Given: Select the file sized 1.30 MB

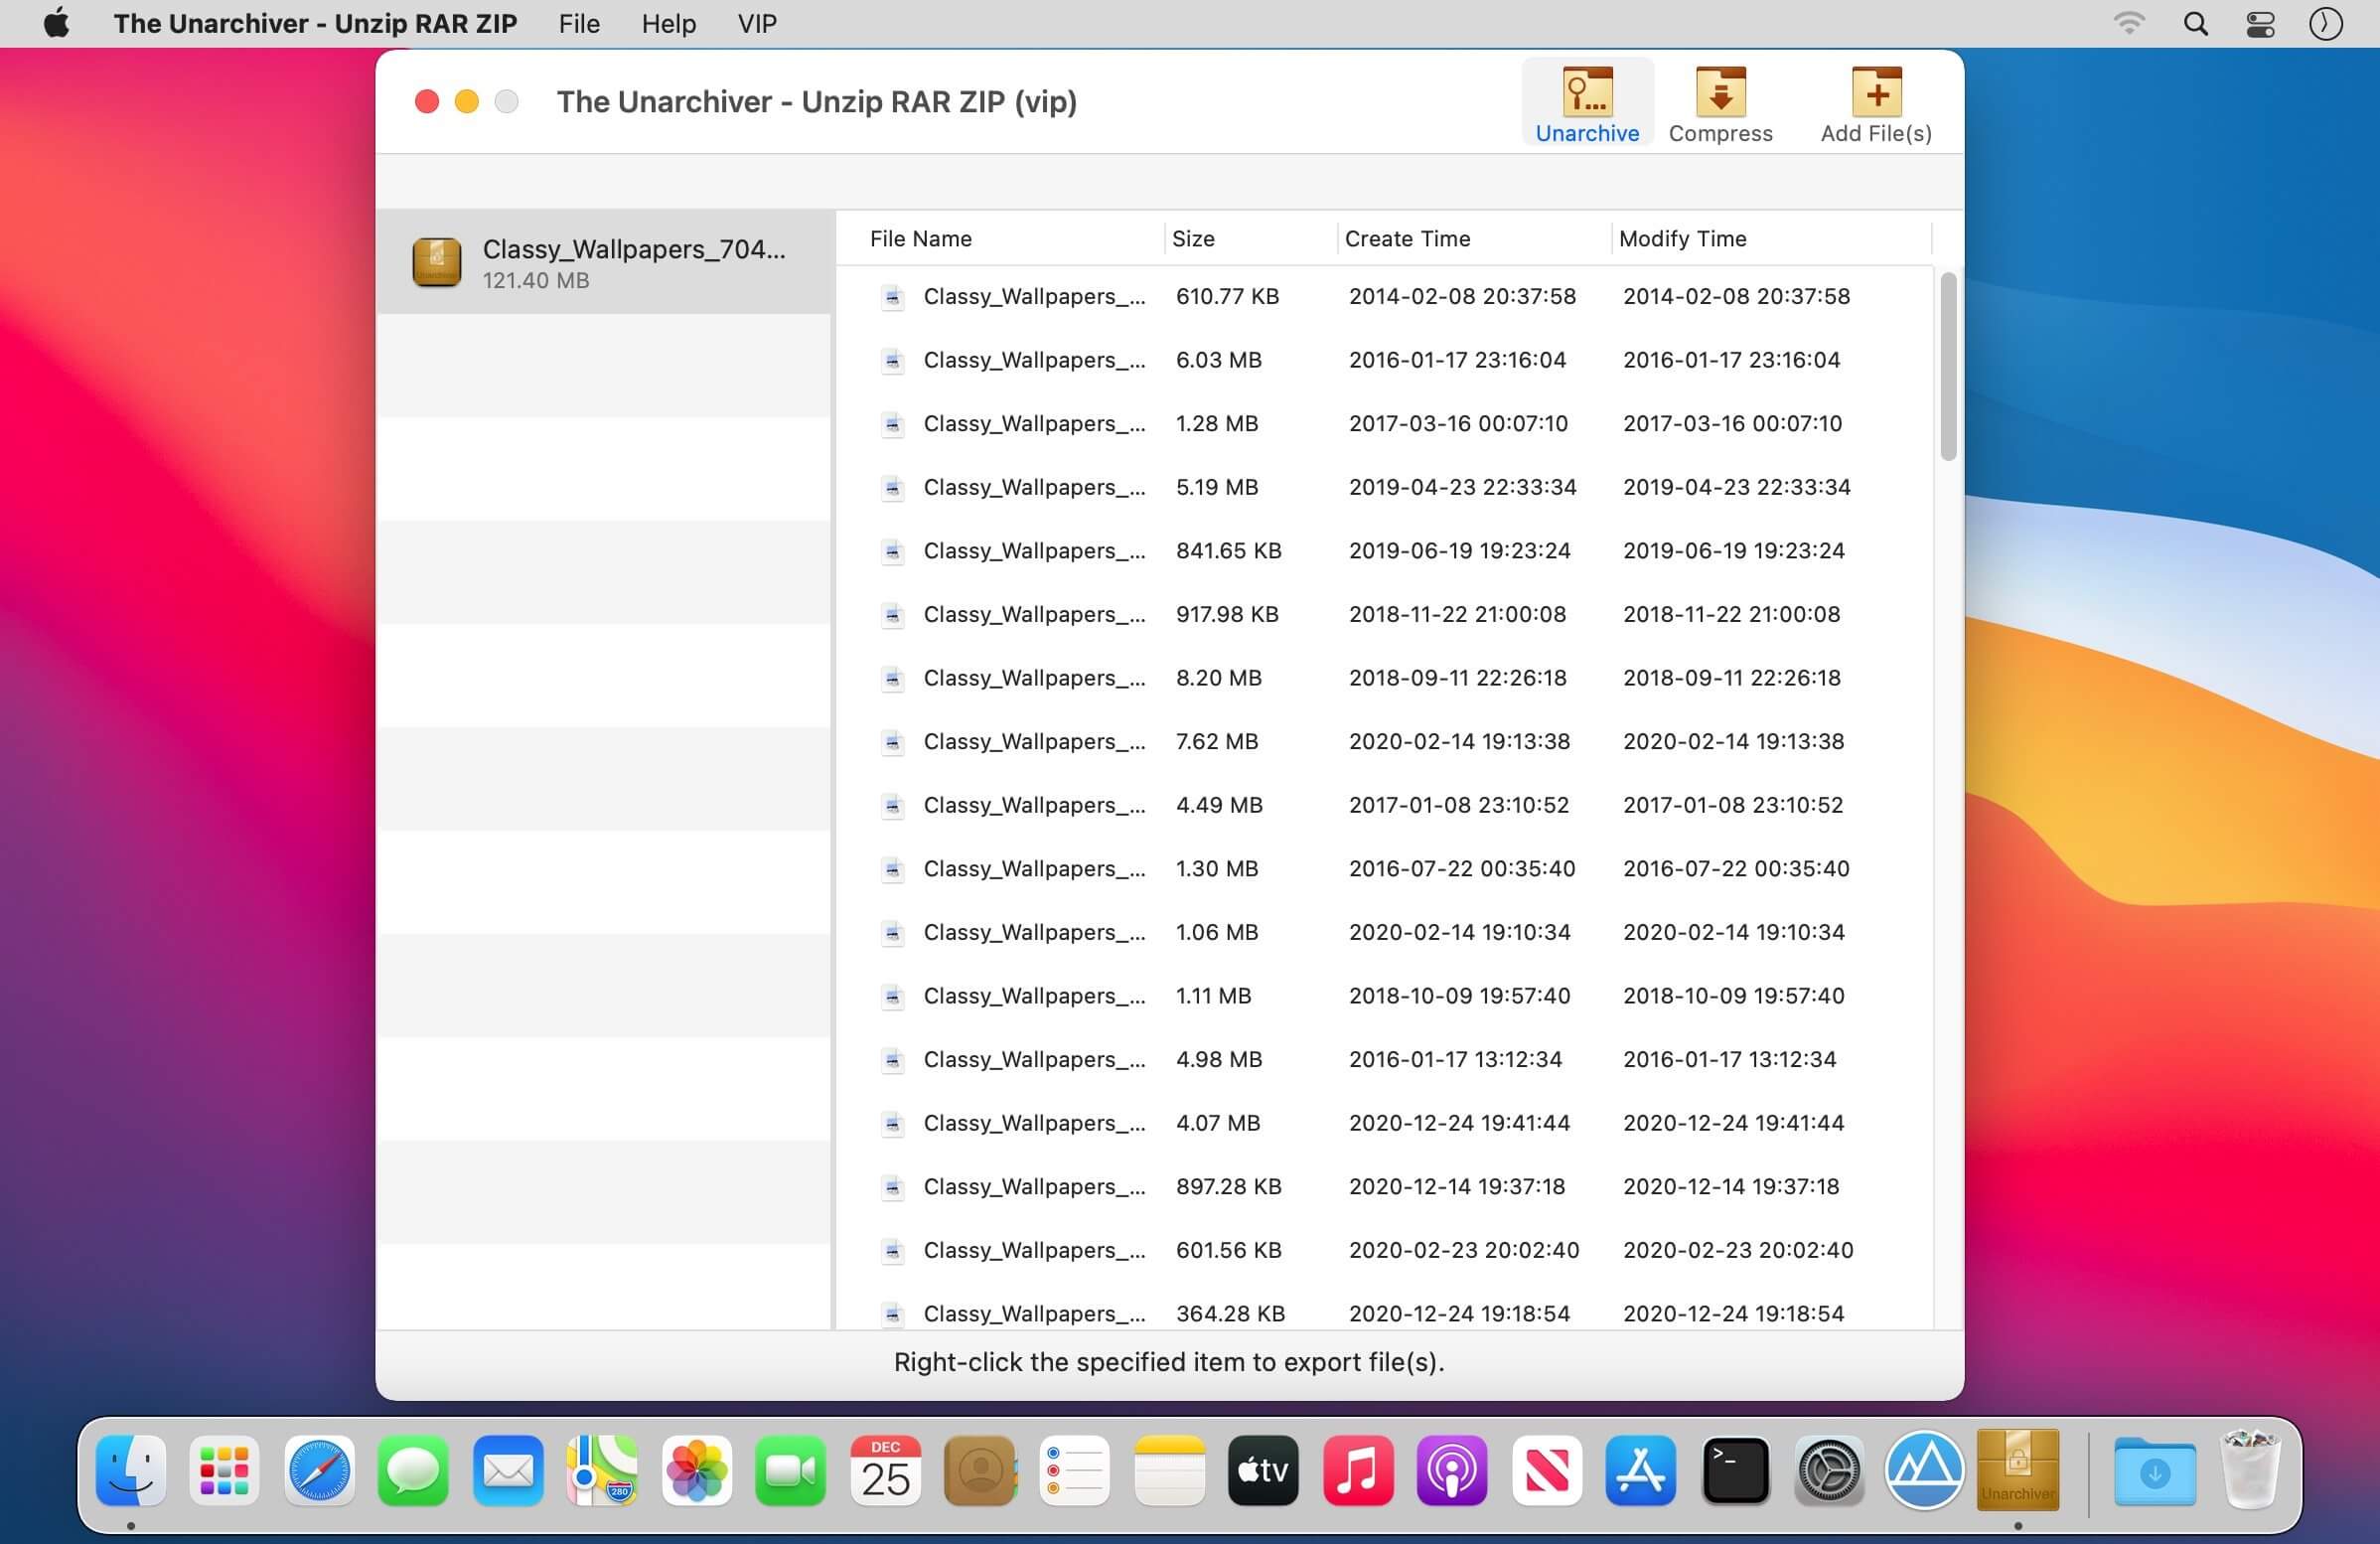Looking at the screenshot, I should [x=1384, y=869].
